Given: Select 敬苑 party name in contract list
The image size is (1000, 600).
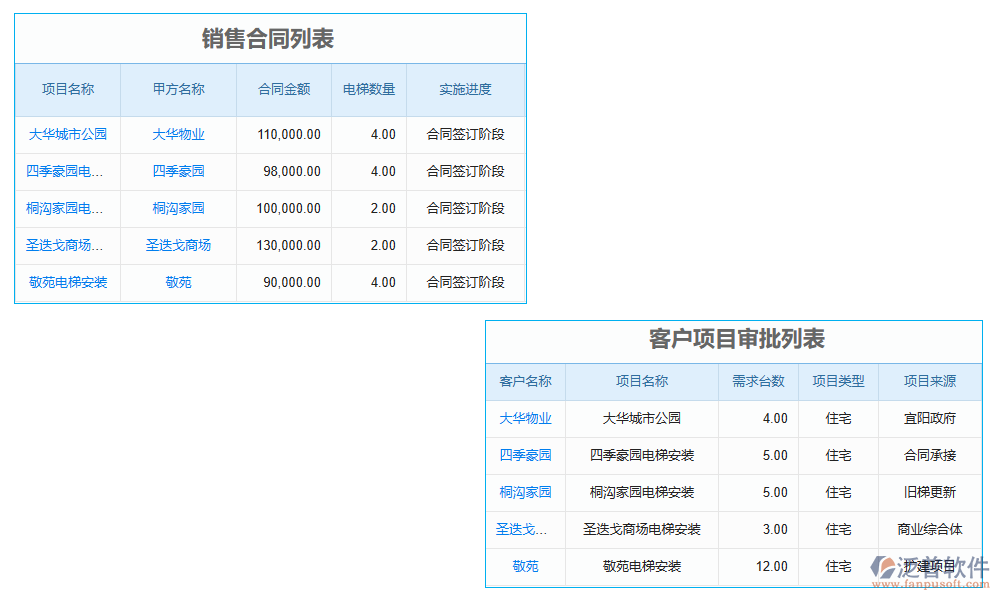Looking at the screenshot, I should 177,282.
